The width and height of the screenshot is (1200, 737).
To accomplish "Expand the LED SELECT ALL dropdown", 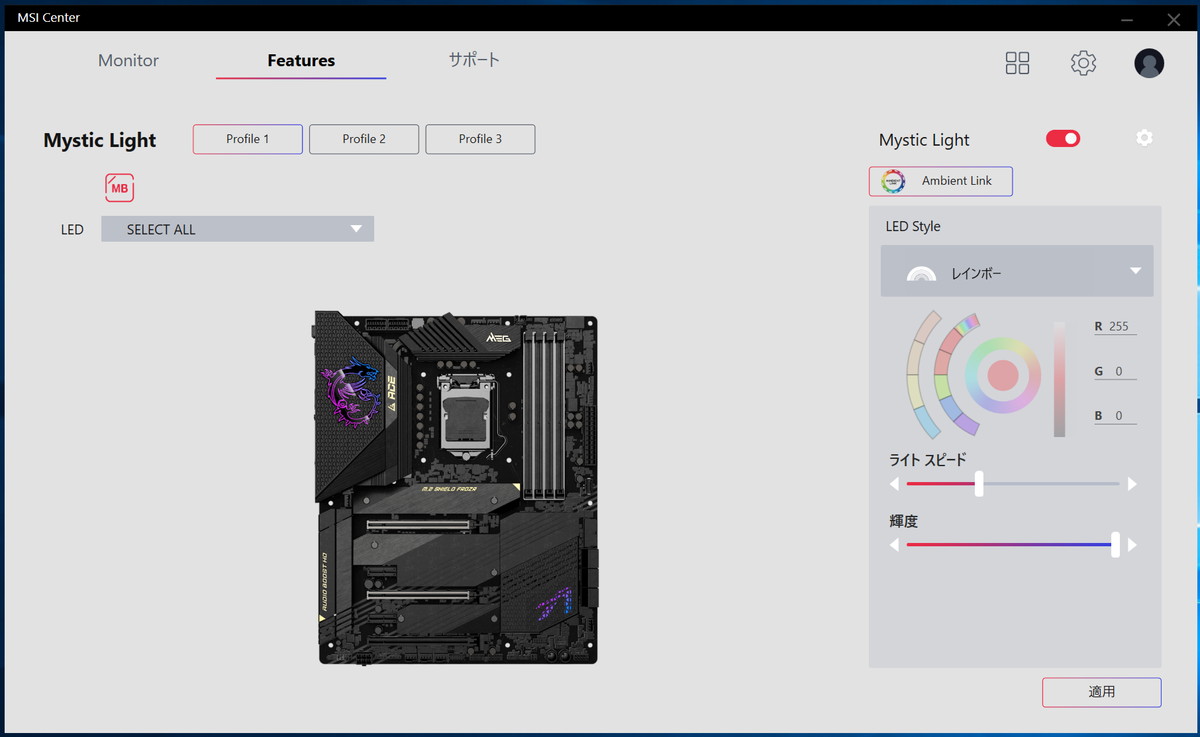I will tap(237, 229).
